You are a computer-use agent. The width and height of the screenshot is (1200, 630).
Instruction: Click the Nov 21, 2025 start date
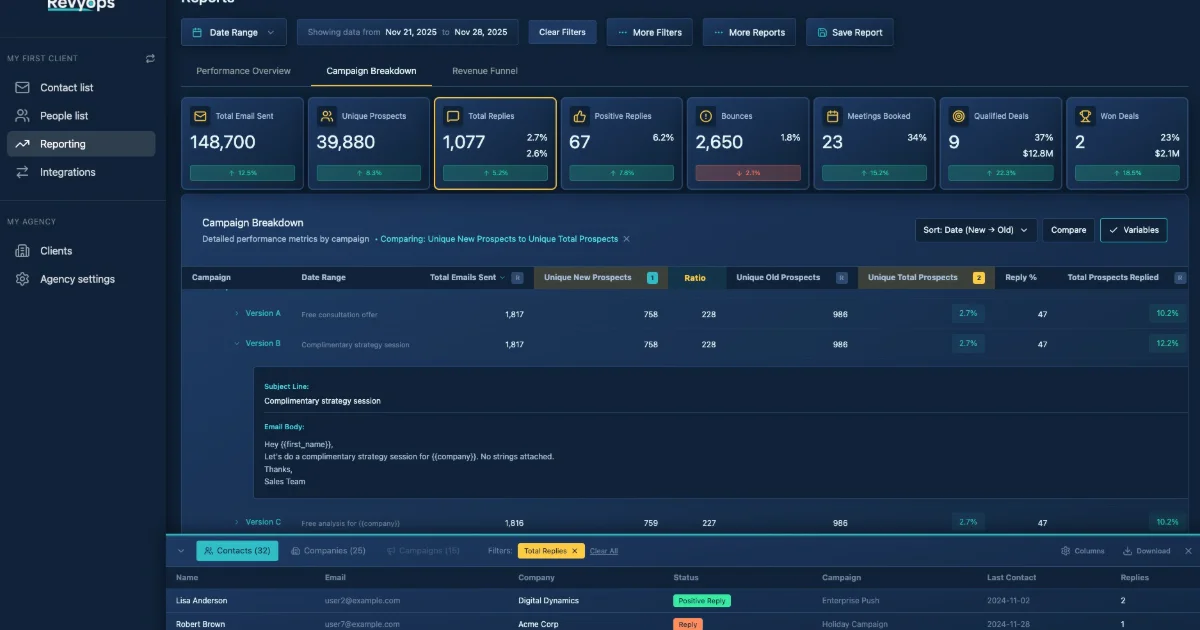click(x=411, y=32)
